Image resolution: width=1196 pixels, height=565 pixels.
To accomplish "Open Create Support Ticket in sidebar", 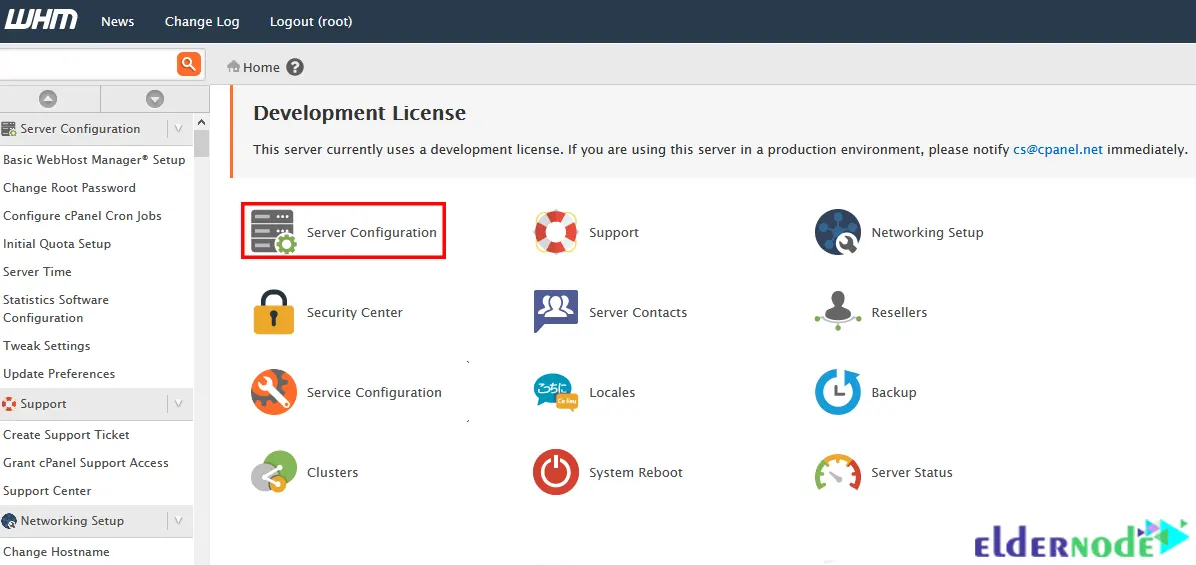I will pos(66,435).
